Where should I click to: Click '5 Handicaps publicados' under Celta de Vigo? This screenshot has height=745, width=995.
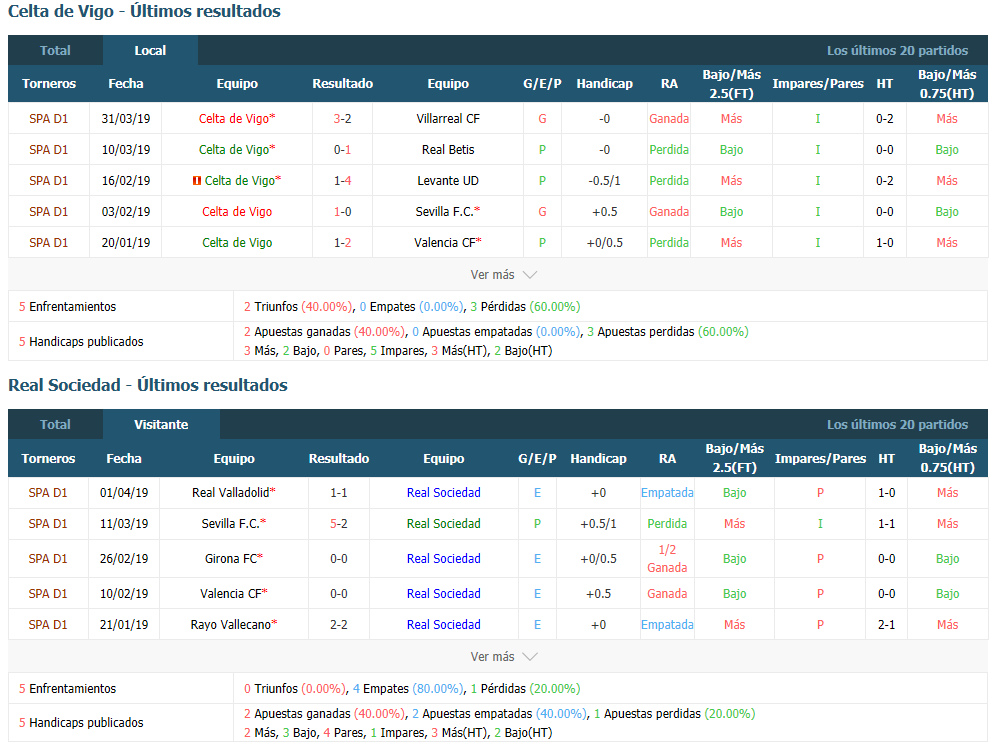coord(81,342)
